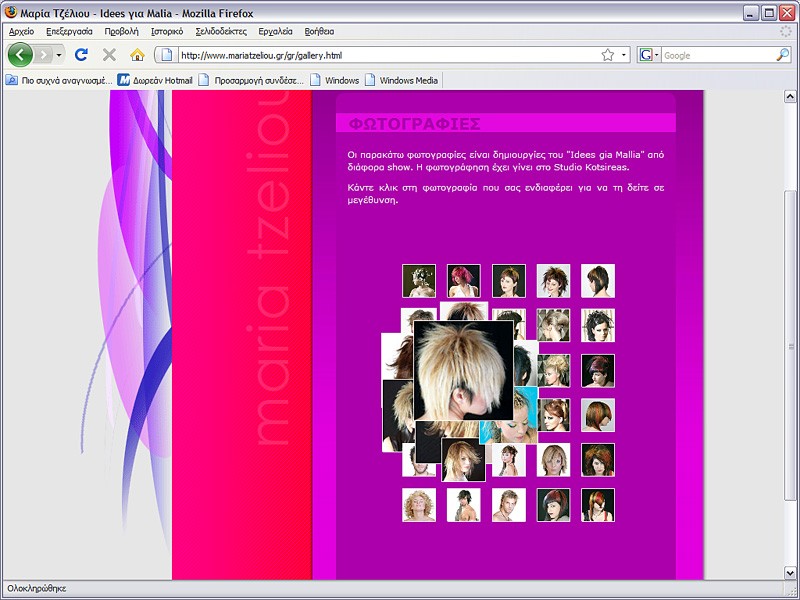The height and width of the screenshot is (600, 800).
Task: Open top-row thumbnail of short brown hair on dark background
Action: click(x=509, y=281)
